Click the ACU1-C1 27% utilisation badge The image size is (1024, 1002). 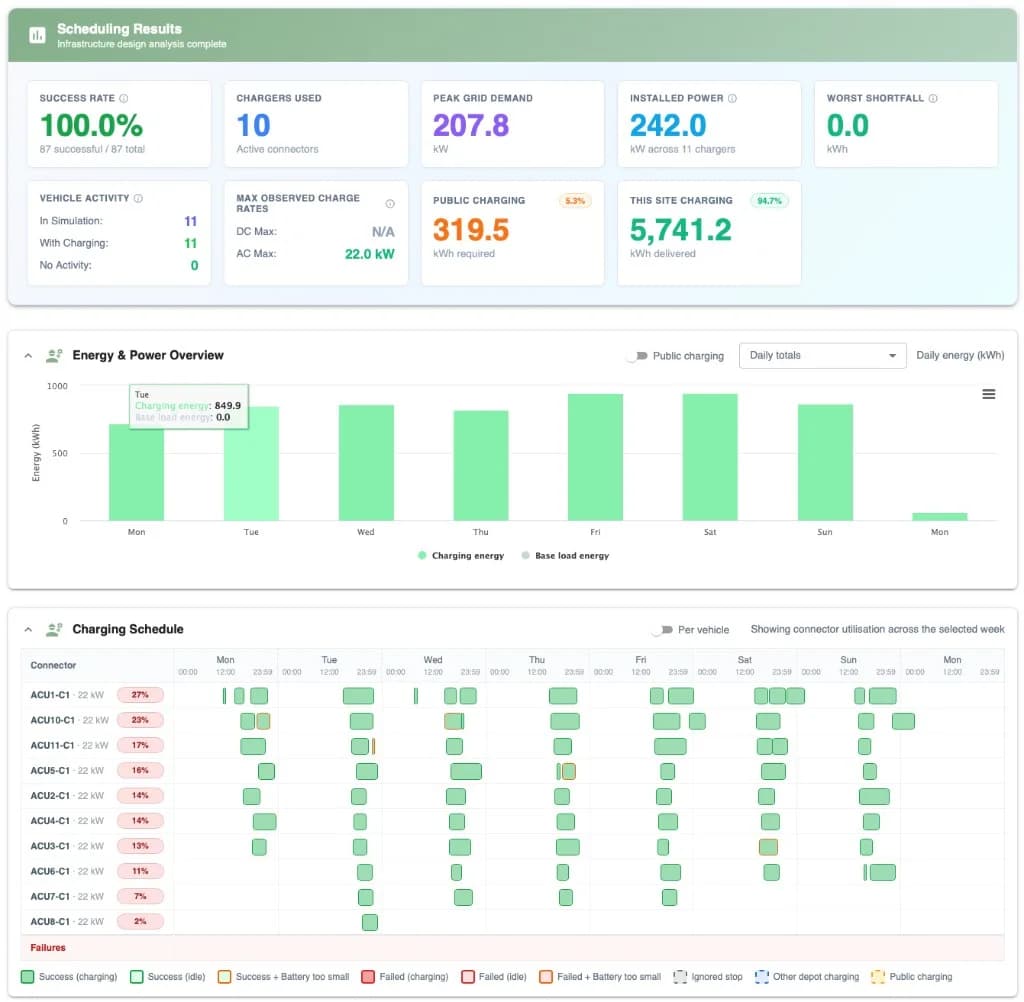tap(140, 695)
